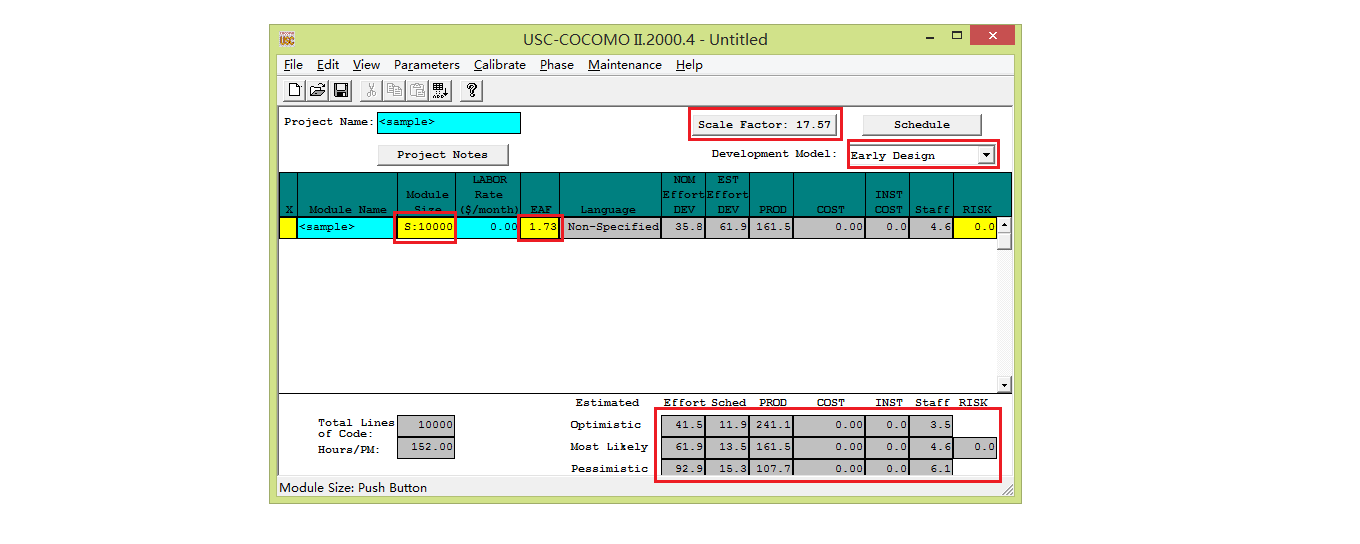Viewport: 1360px width, 544px height.
Task: Click the Labor Rate cell 0.00
Action: [488, 227]
